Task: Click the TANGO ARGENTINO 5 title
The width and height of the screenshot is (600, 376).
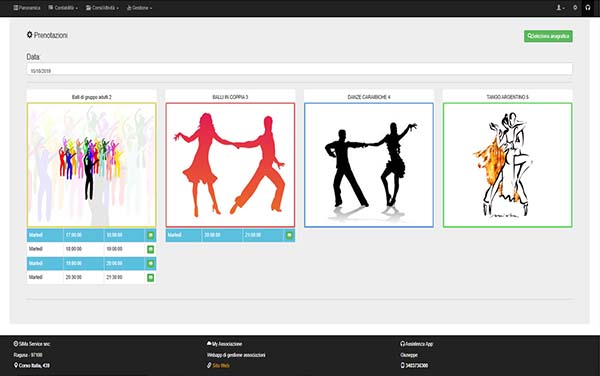Action: point(507,97)
